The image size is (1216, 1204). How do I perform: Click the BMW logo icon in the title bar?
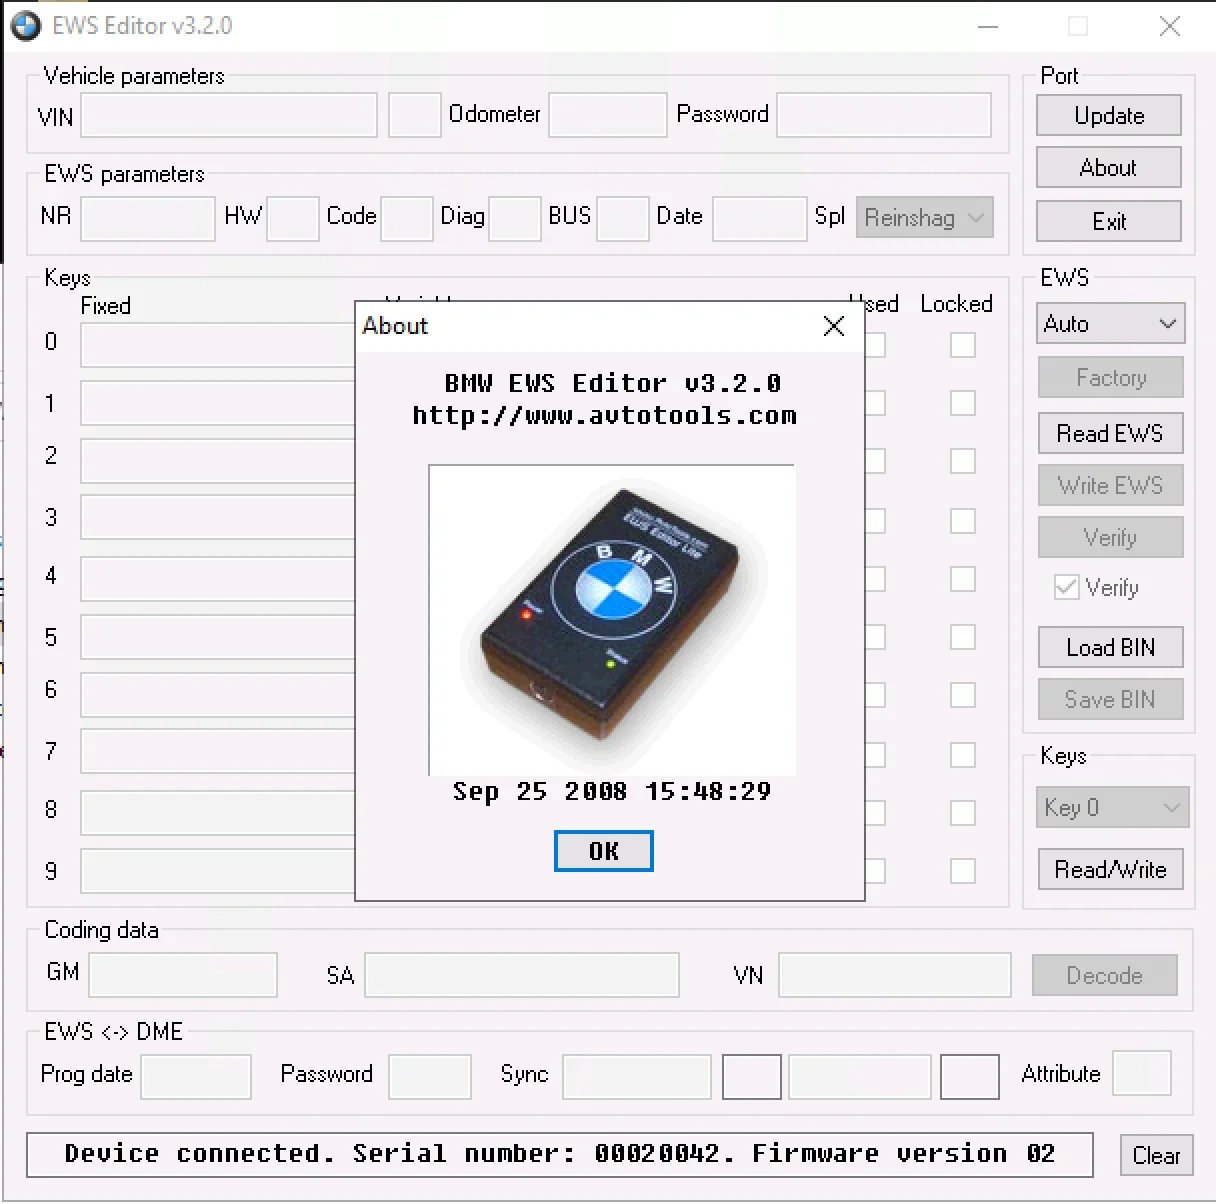point(25,26)
